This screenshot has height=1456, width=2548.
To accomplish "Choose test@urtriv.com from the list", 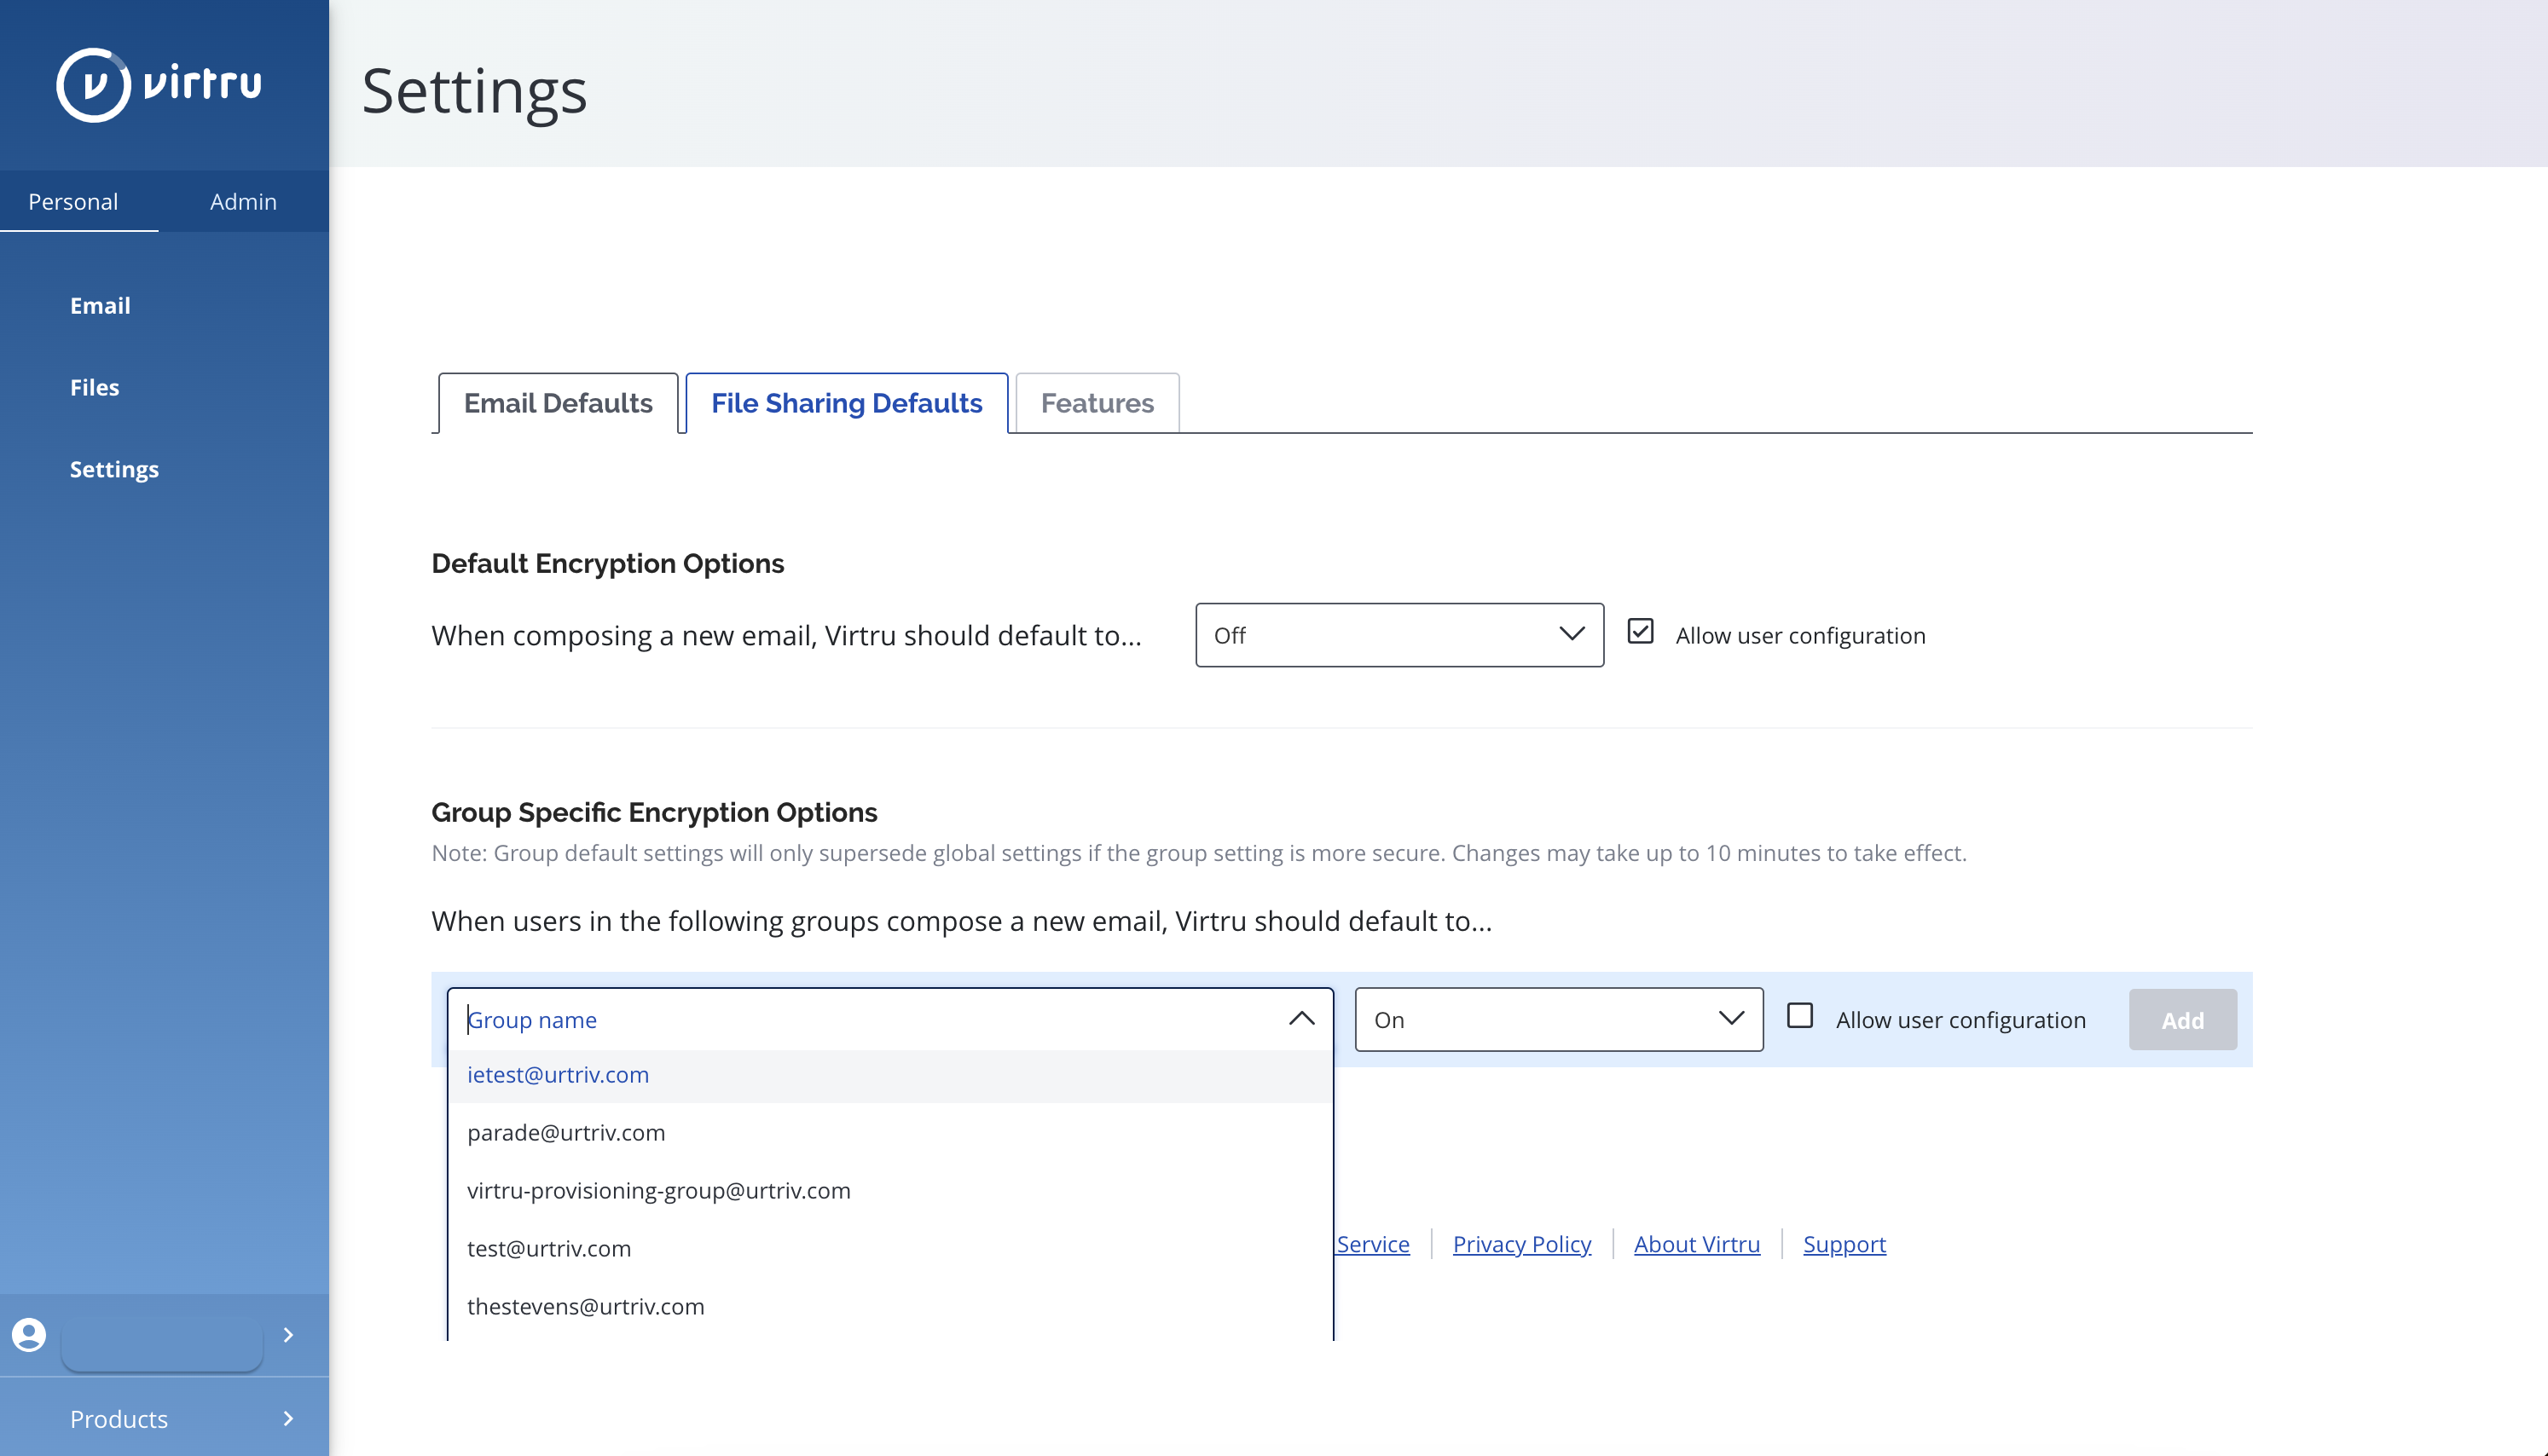I will [x=890, y=1249].
